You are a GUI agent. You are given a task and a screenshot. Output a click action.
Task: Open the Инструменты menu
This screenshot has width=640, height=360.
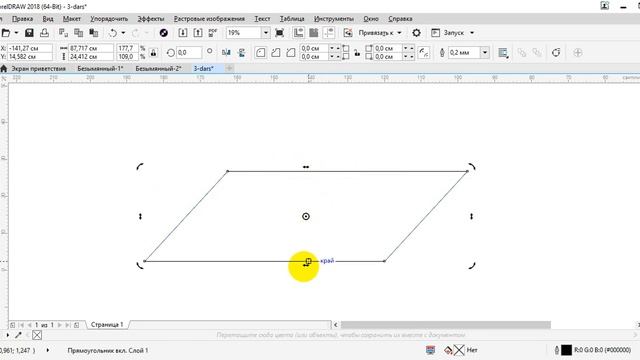pyautogui.click(x=333, y=19)
